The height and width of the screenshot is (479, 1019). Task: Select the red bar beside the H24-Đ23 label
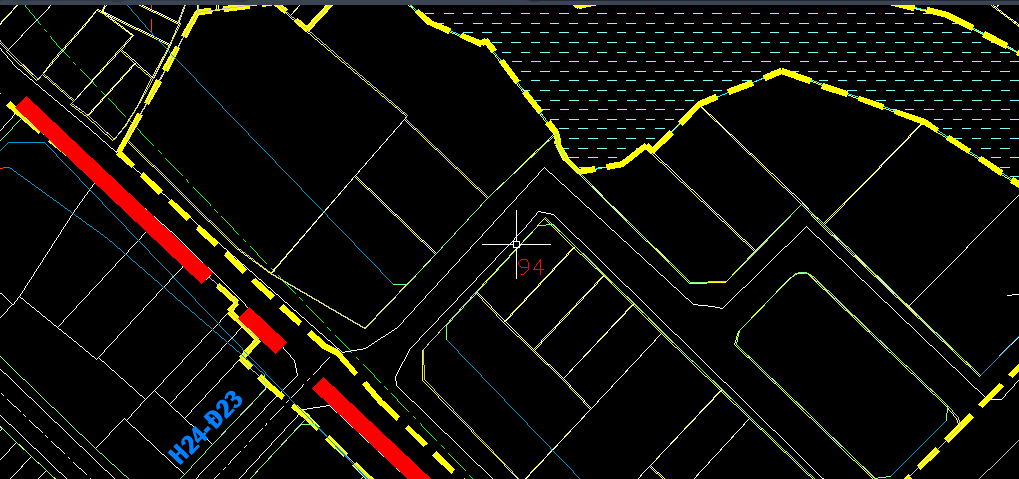372,430
